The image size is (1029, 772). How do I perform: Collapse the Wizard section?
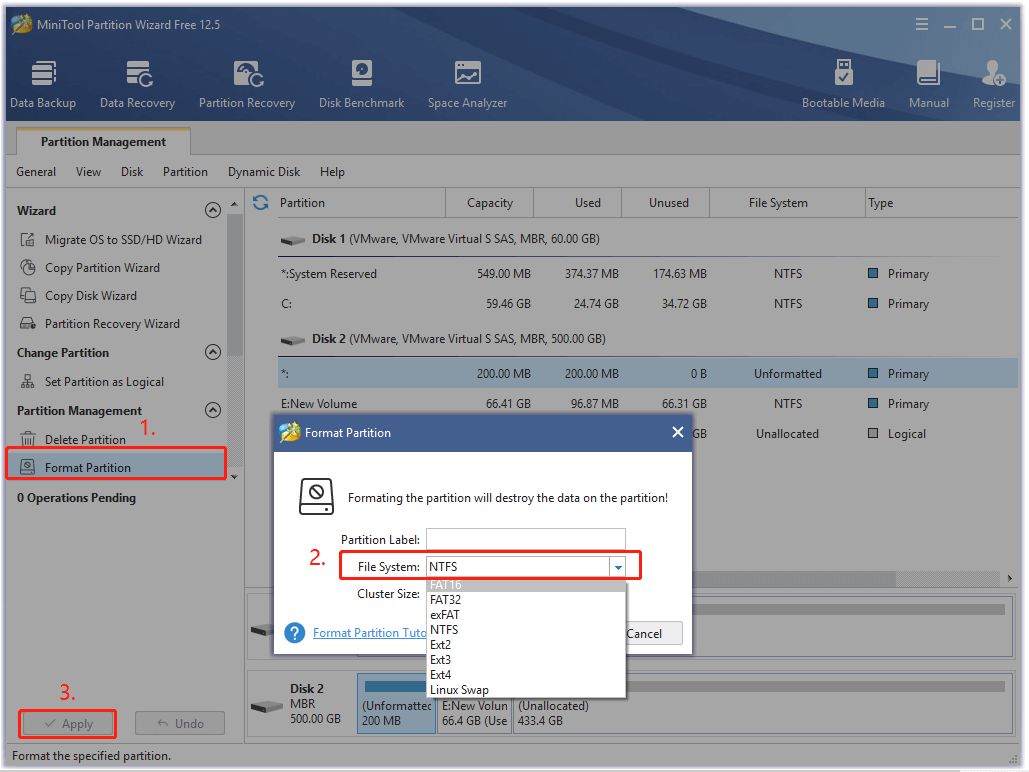[x=213, y=210]
